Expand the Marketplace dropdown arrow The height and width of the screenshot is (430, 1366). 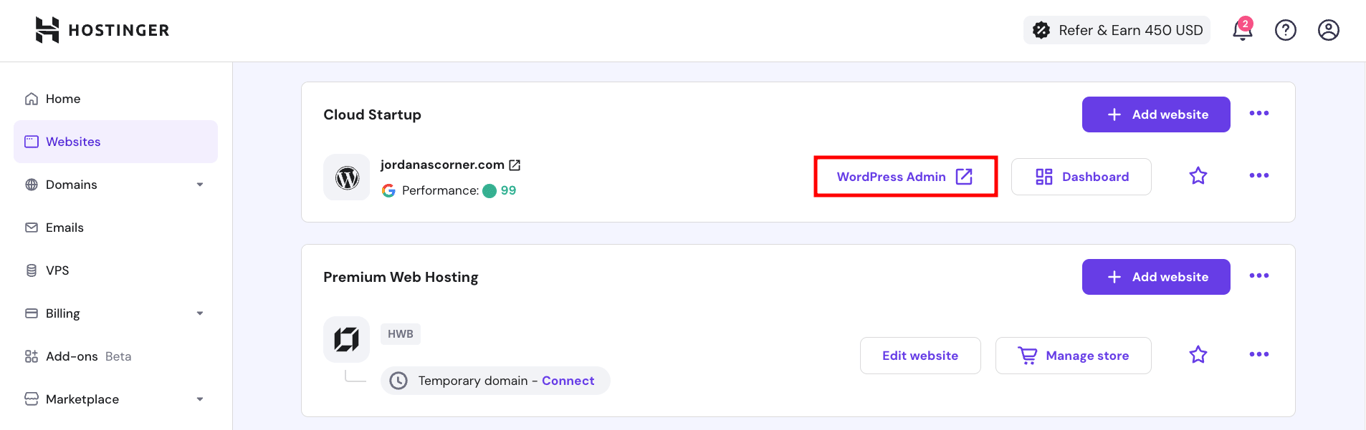(x=200, y=400)
